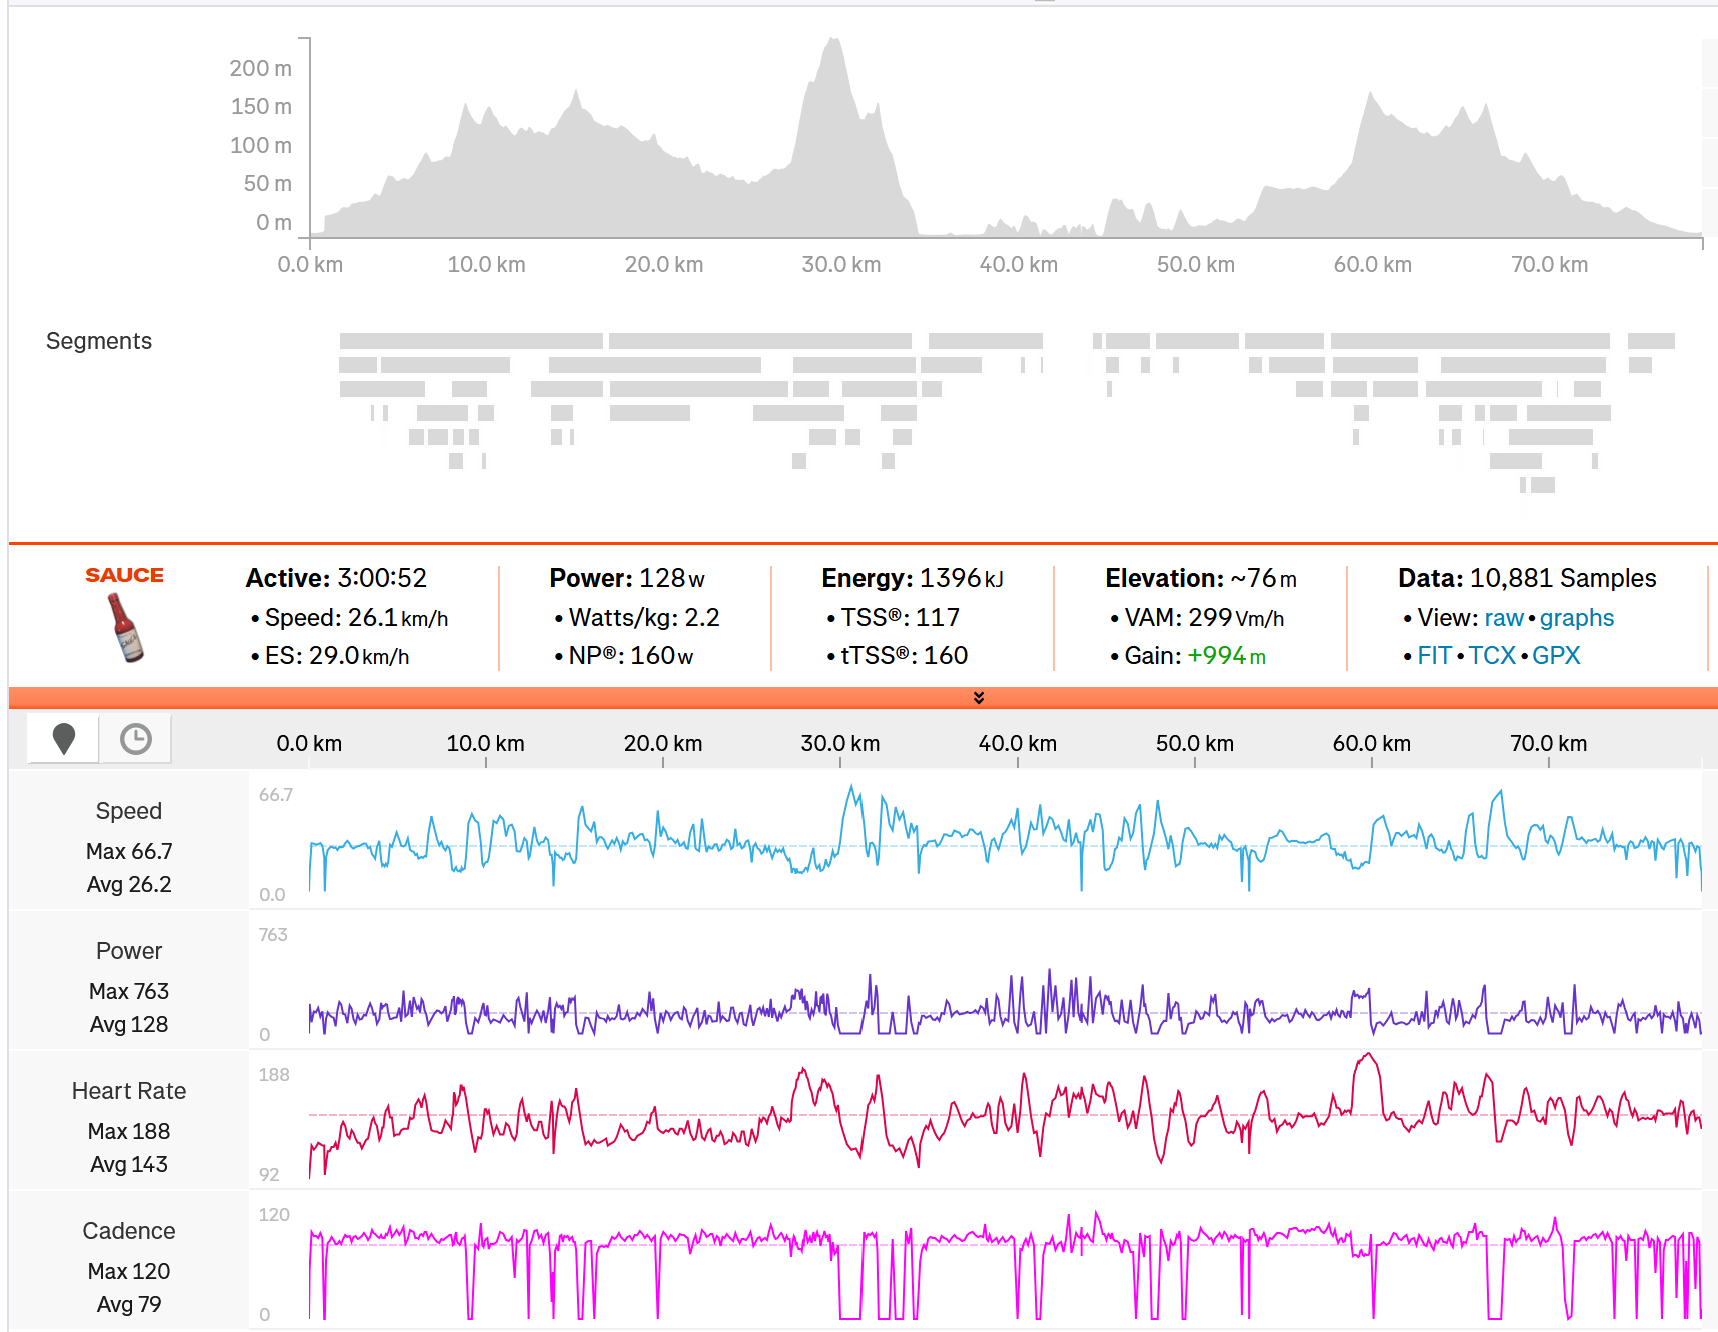Switch chart axis to distance with pin icon
The height and width of the screenshot is (1332, 1718).
click(x=64, y=739)
